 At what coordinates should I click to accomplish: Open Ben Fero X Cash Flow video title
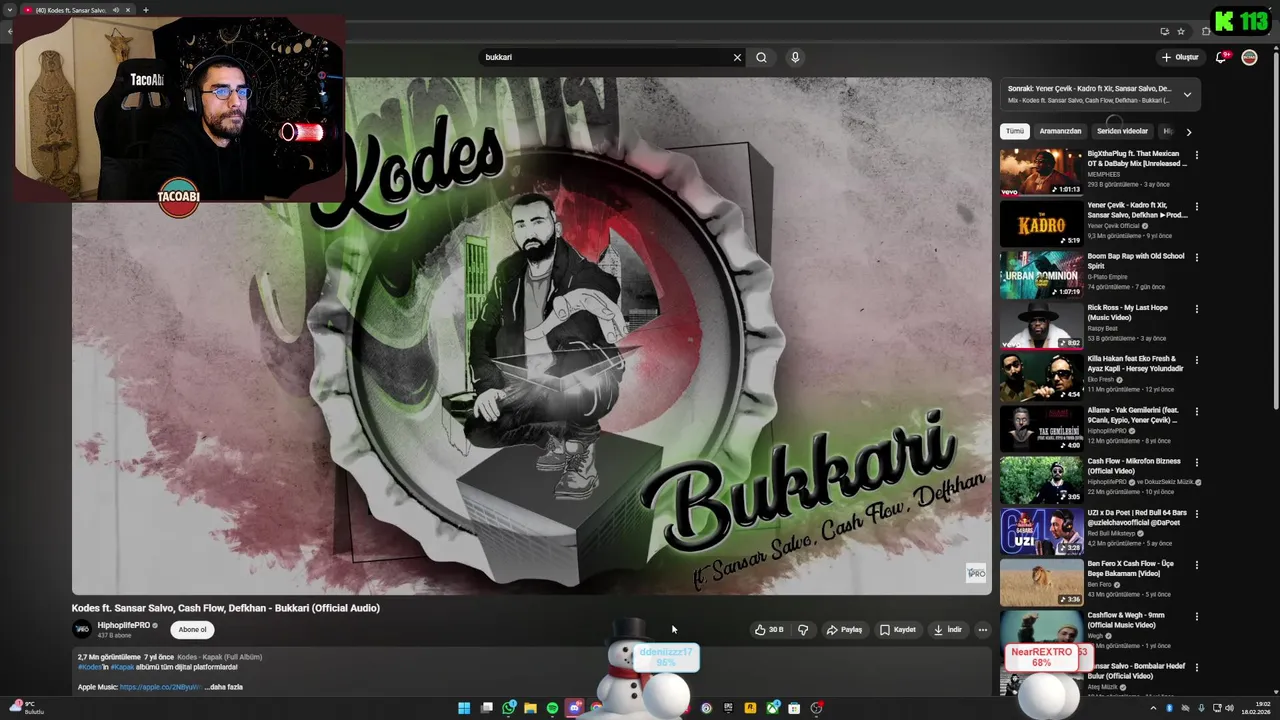(1131, 568)
